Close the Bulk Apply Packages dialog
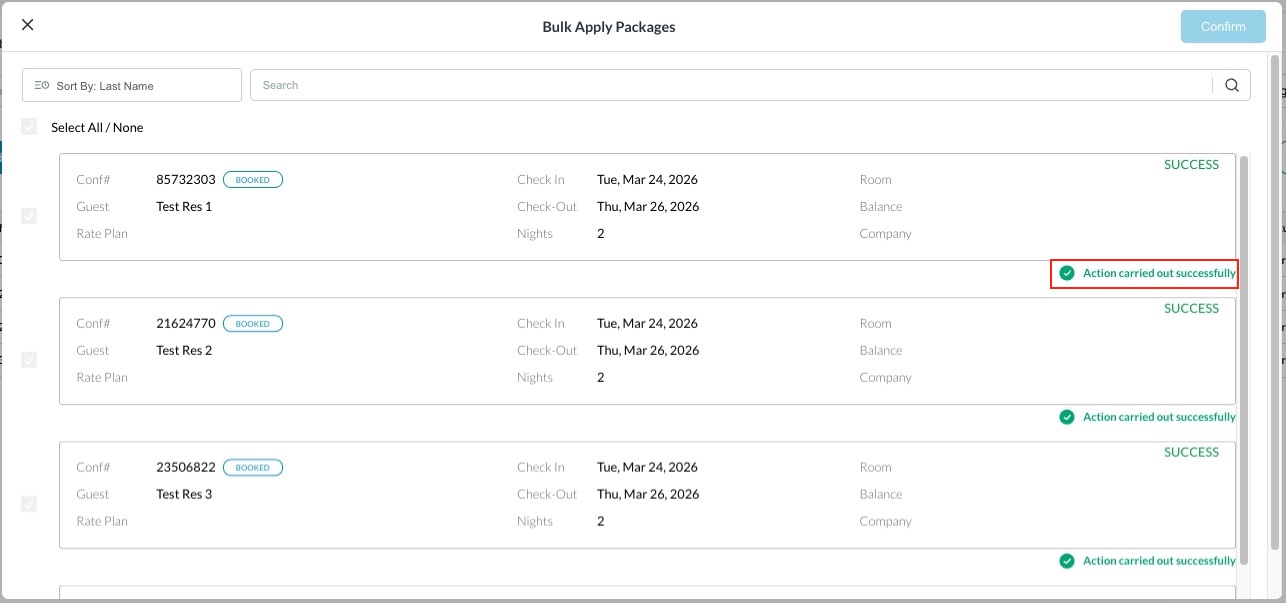 (27, 25)
